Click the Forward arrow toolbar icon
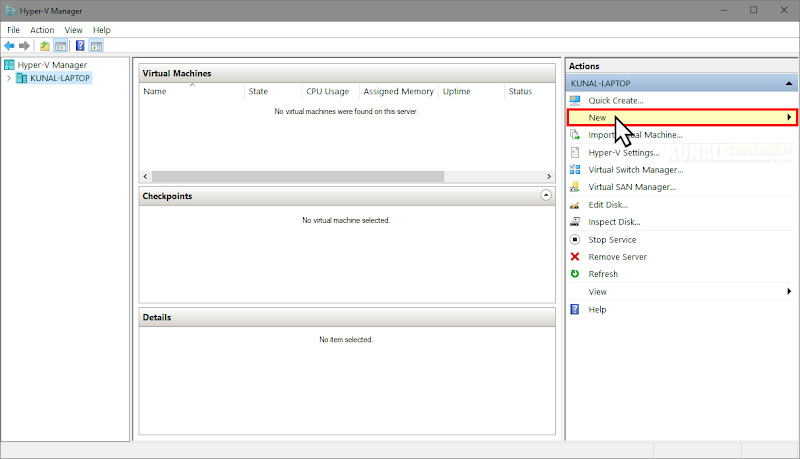The width and height of the screenshot is (800, 459). pyautogui.click(x=24, y=46)
